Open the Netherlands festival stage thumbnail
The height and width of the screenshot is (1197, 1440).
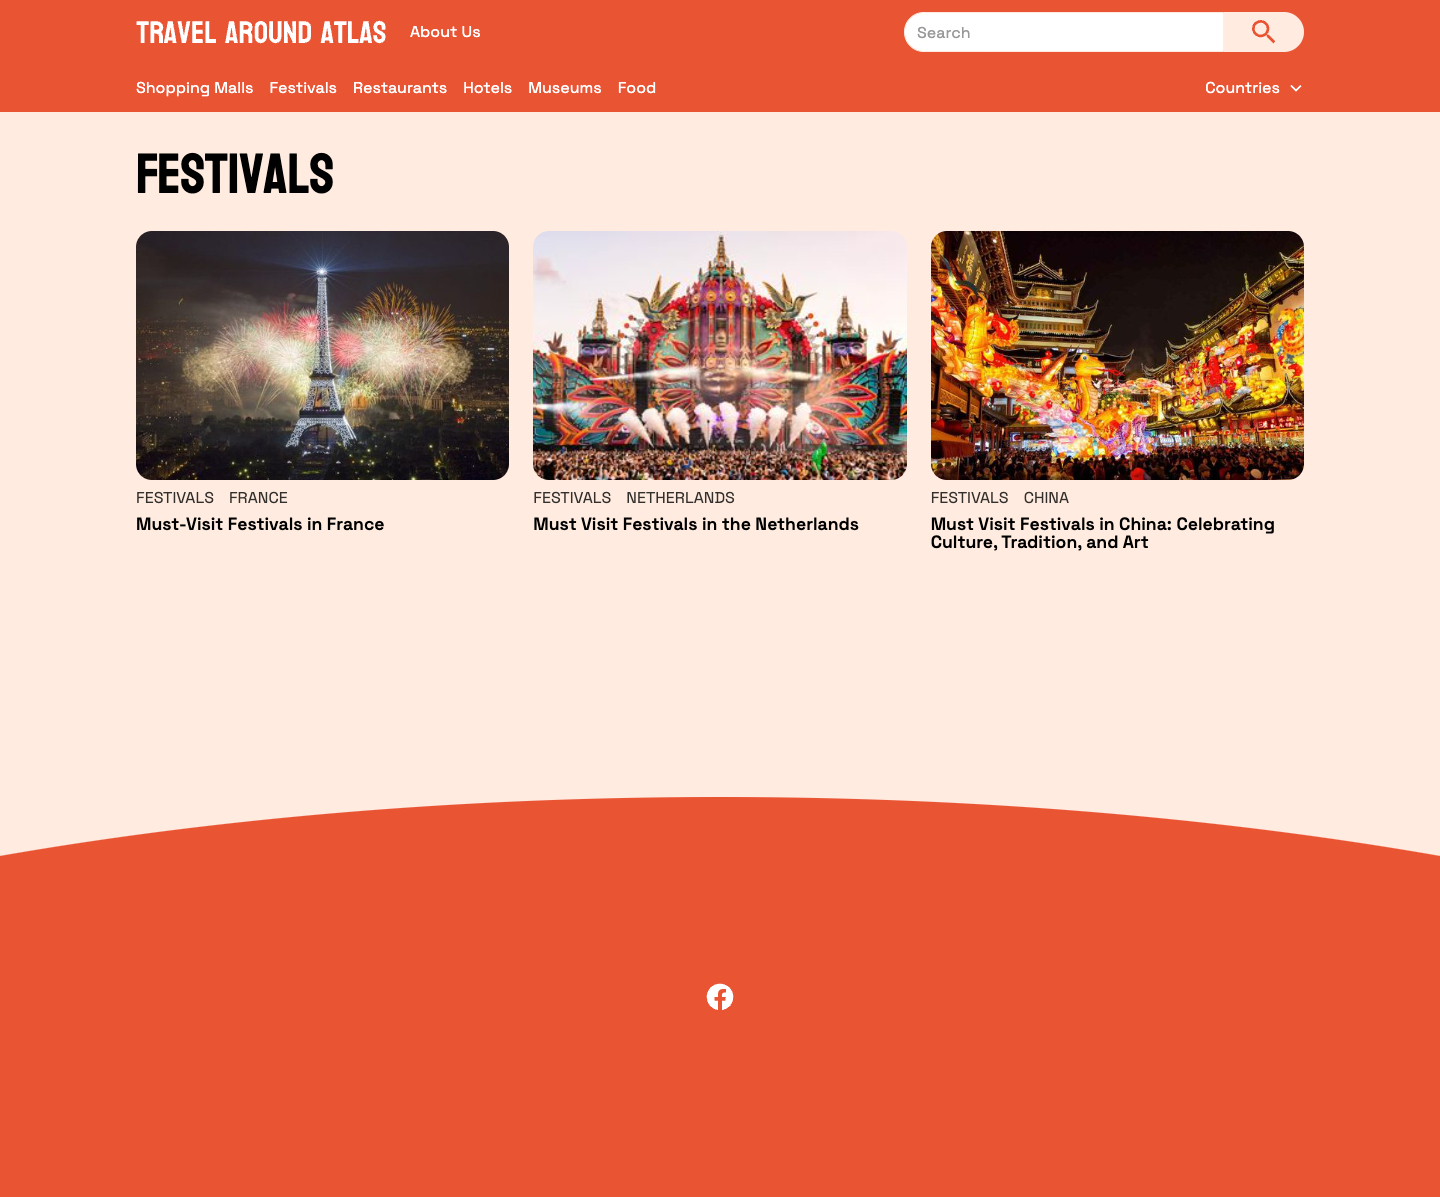pos(720,355)
